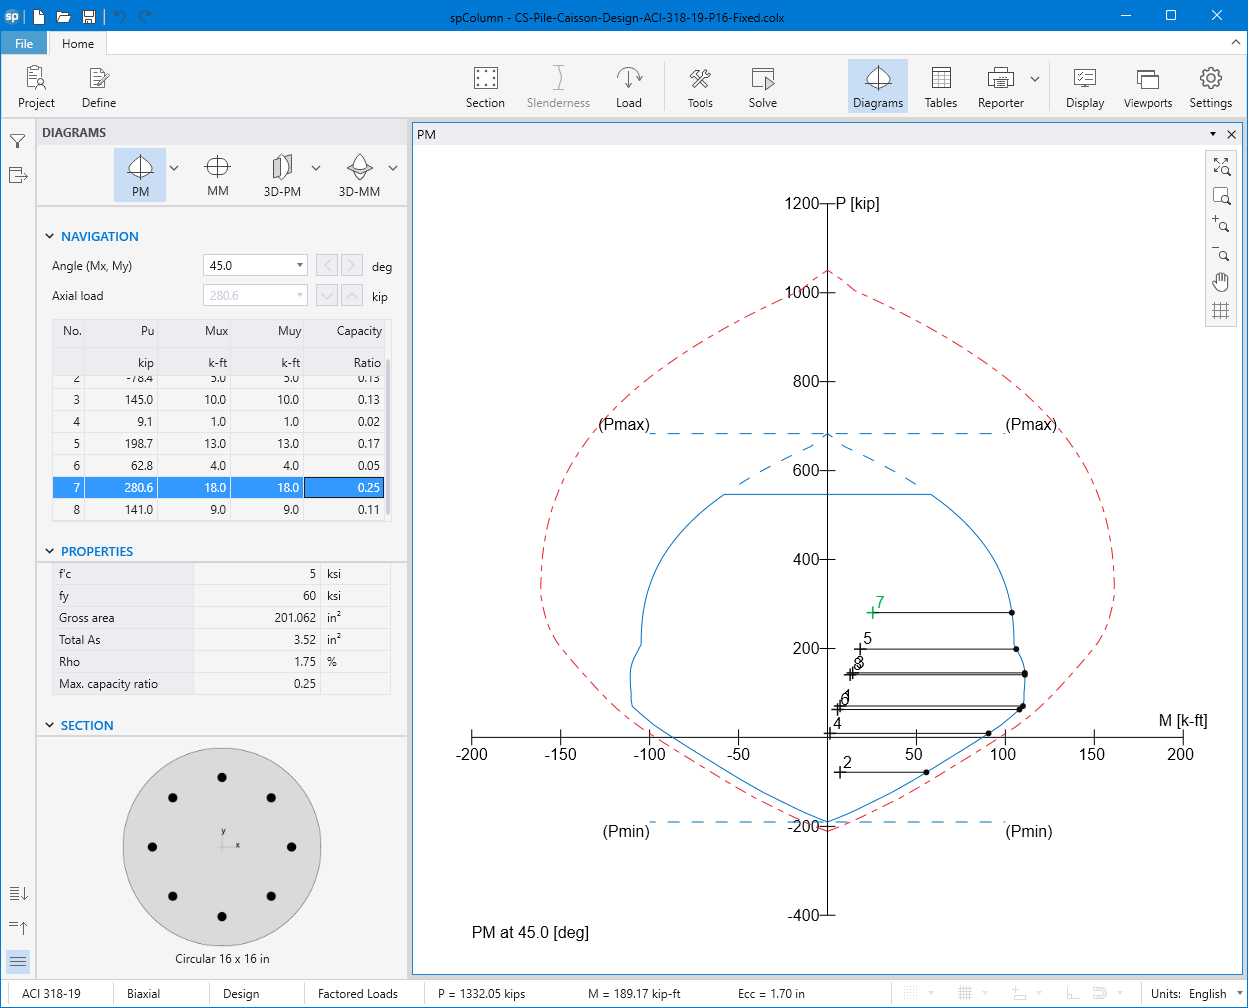This screenshot has width=1248, height=1008.
Task: Open the Reporter dropdown arrow
Action: point(1035,79)
